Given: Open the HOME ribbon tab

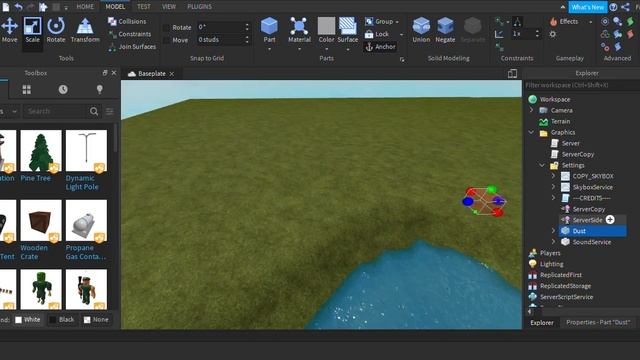Looking at the screenshot, I should pyautogui.click(x=85, y=7).
